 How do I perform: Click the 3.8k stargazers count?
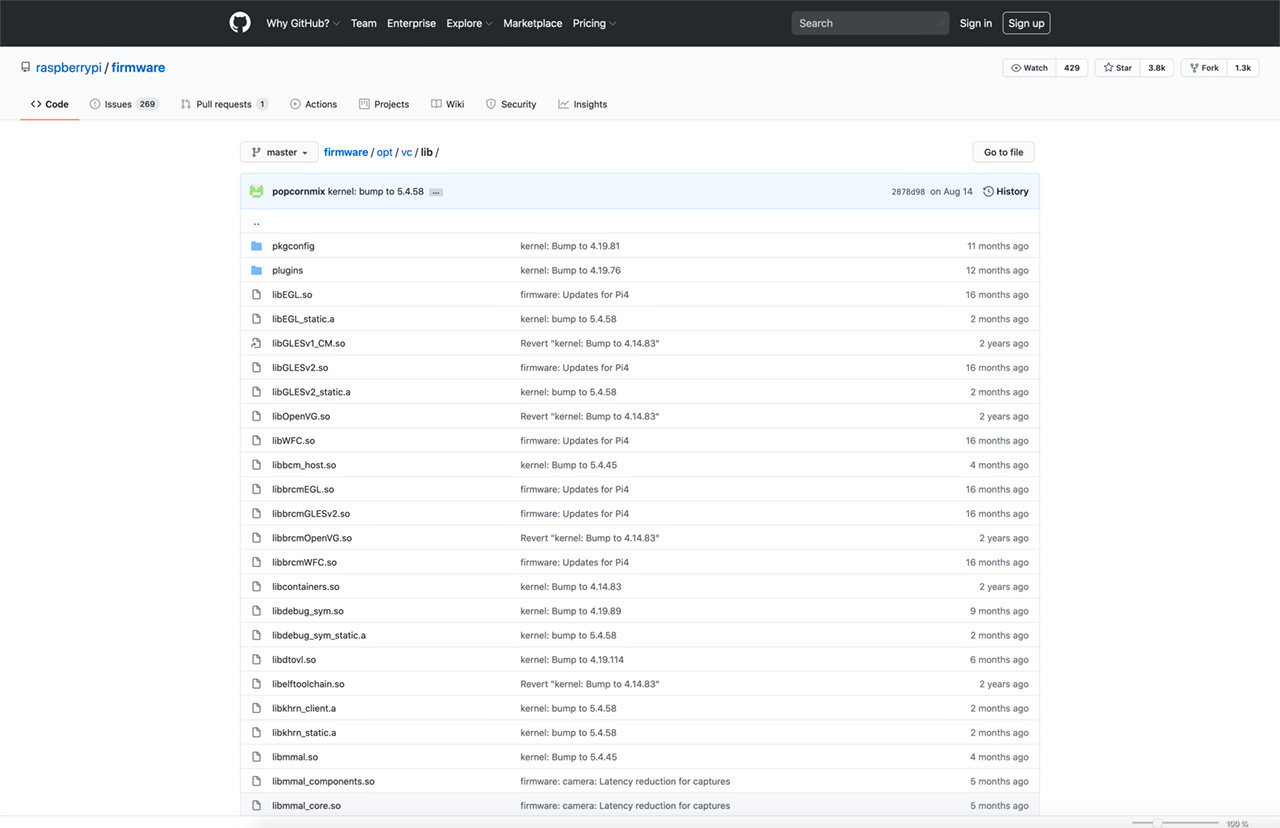click(x=1156, y=68)
